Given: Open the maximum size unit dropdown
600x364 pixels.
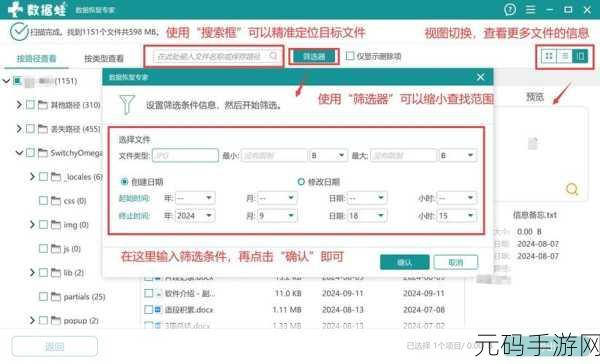Looking at the screenshot, I should click(x=458, y=155).
